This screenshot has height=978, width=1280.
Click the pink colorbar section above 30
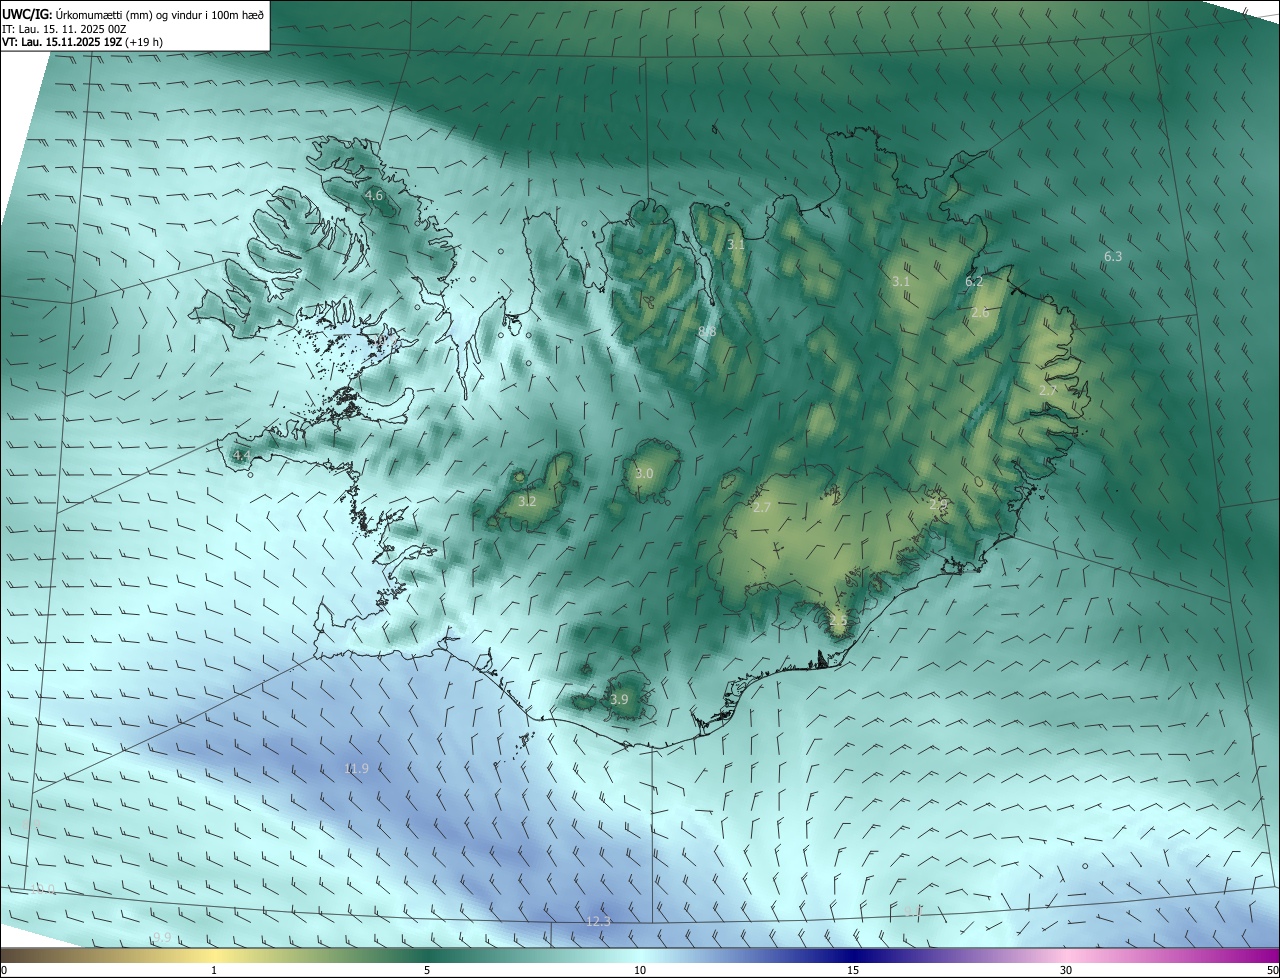click(x=1066, y=955)
